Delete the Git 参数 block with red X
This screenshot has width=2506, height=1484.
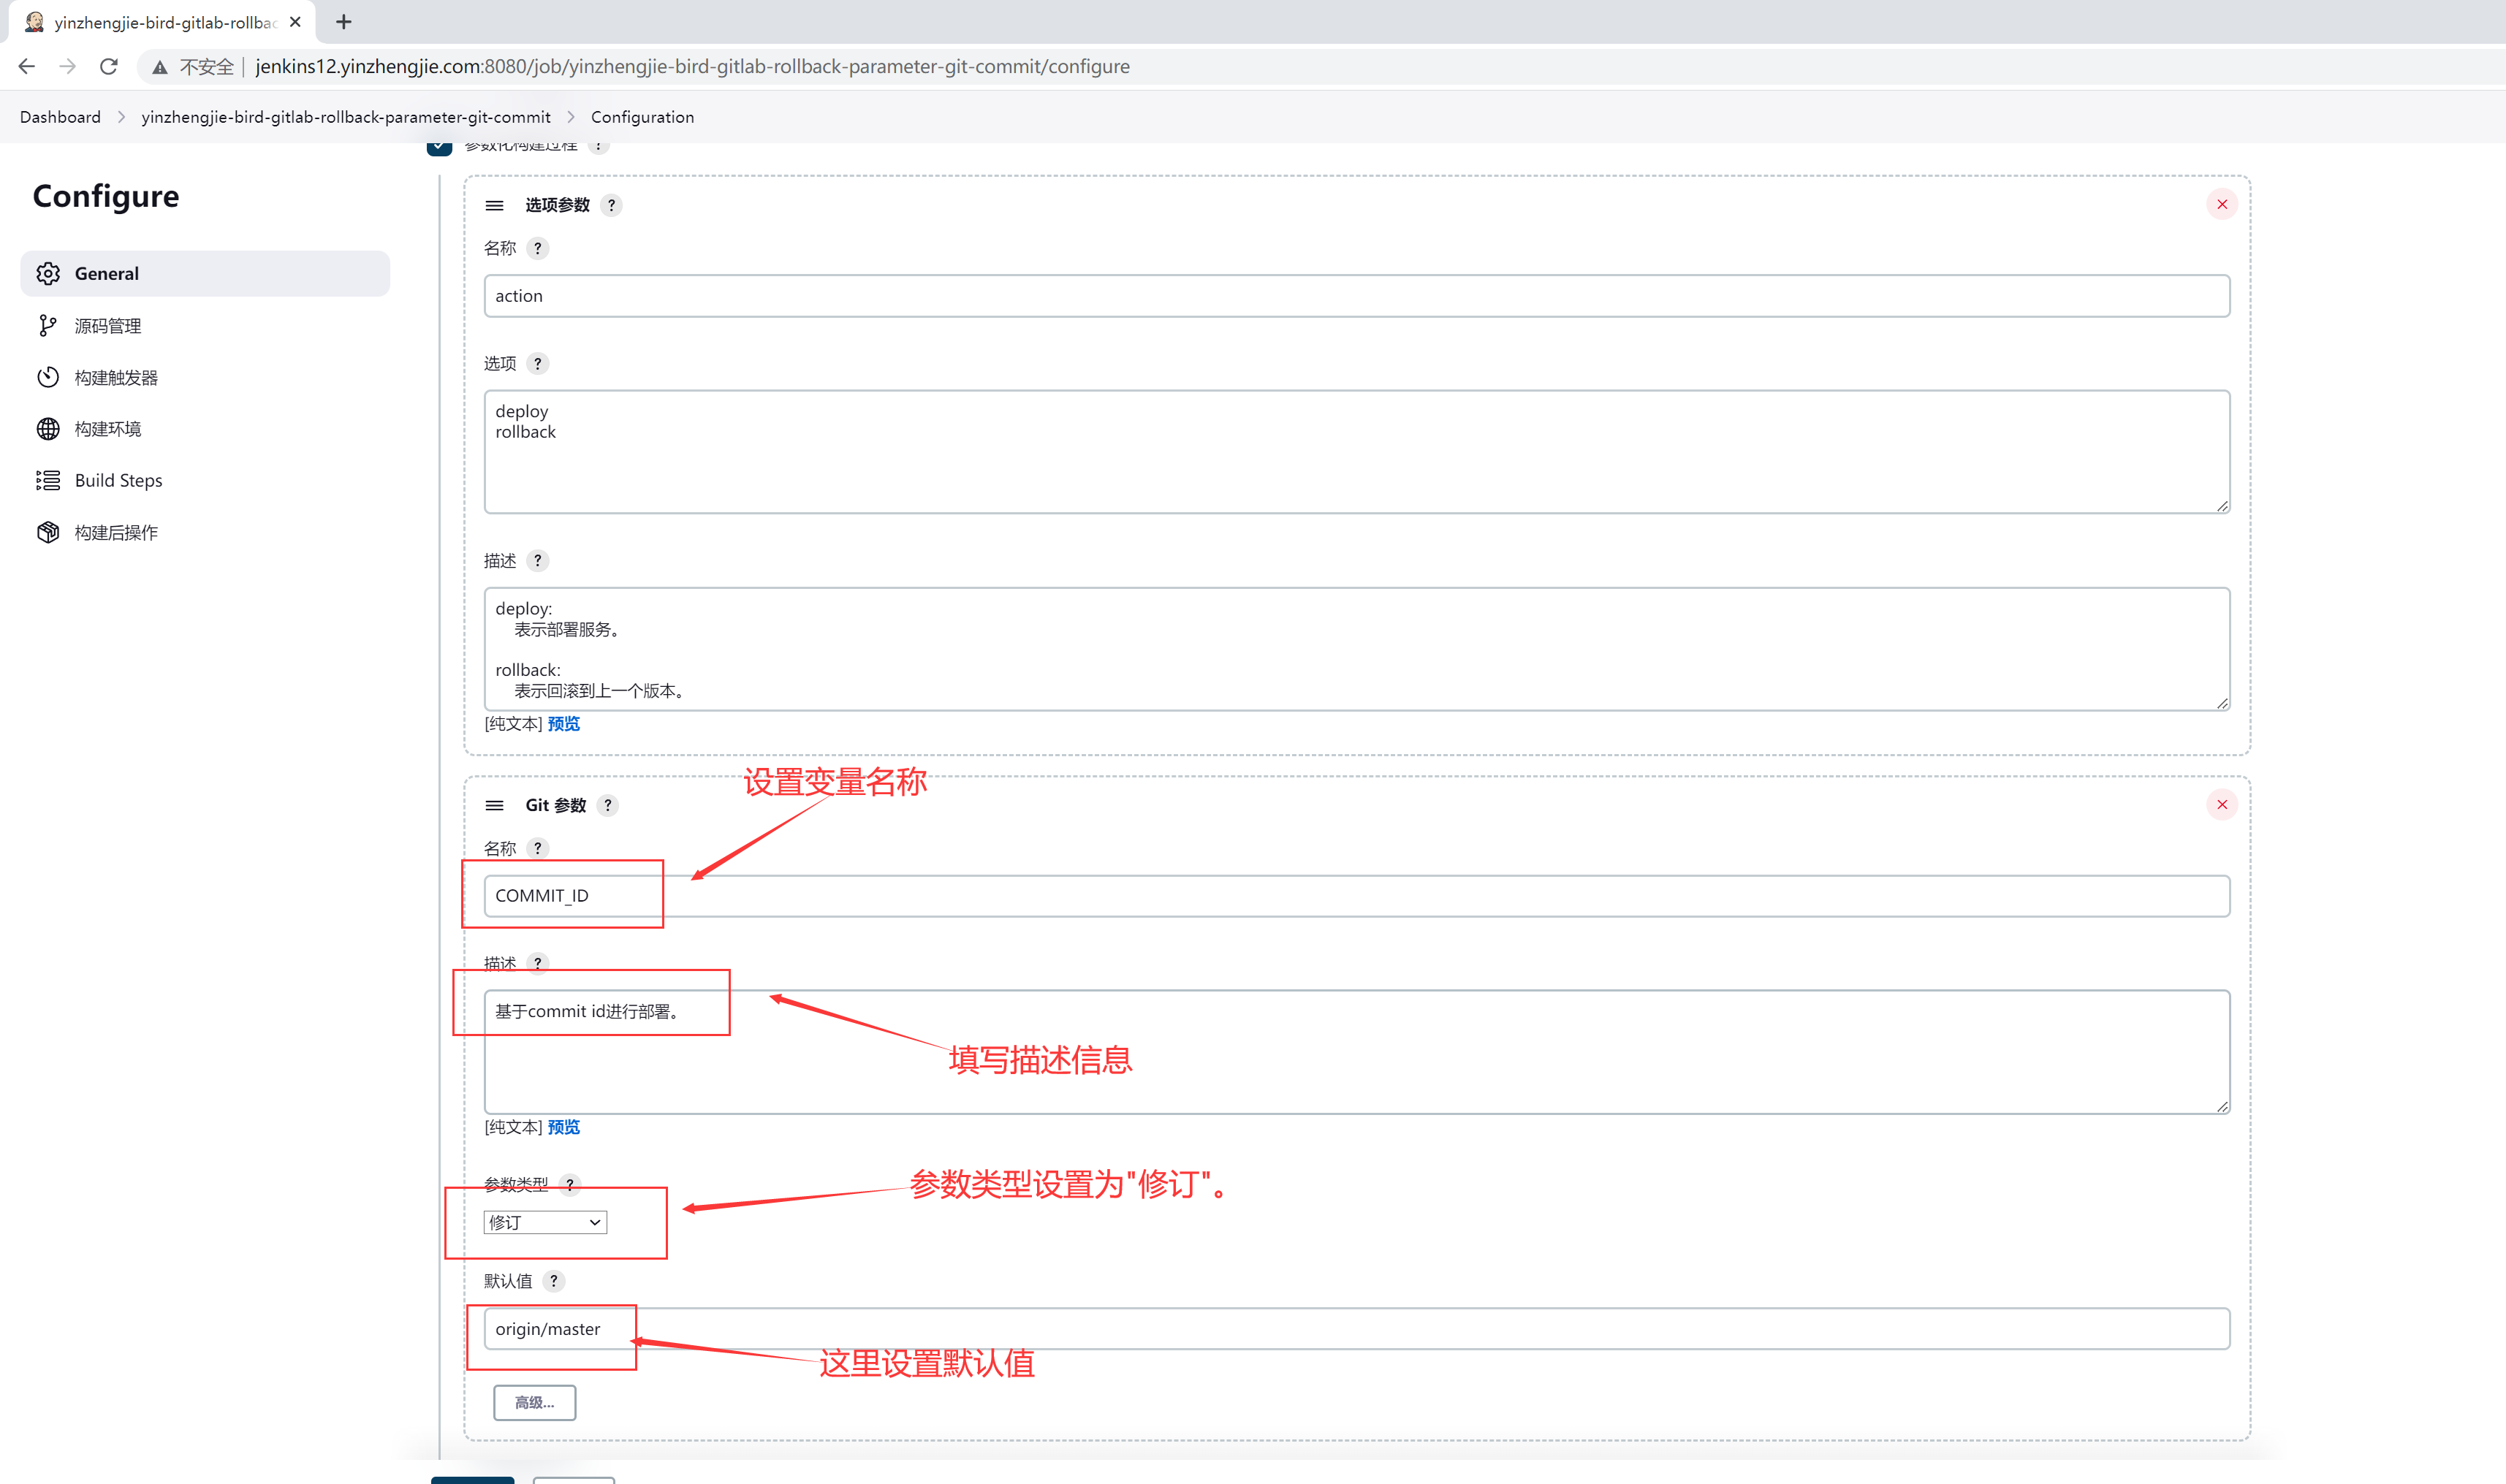click(2221, 804)
